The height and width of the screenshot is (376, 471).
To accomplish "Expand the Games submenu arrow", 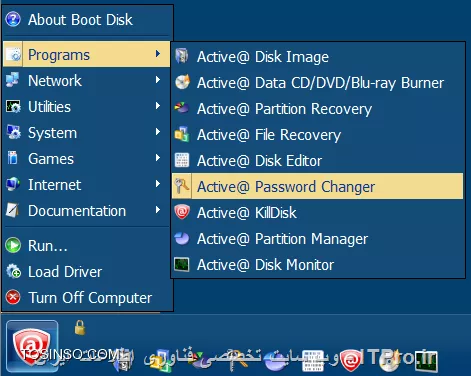I will point(158,158).
